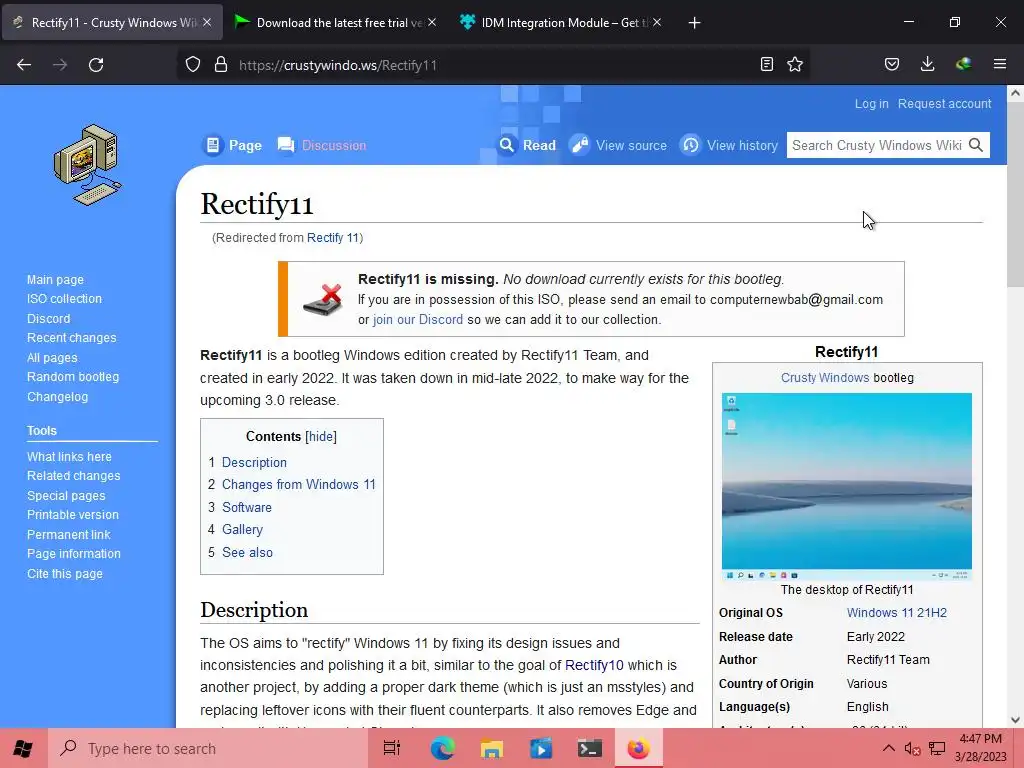Click Cite this page link

coord(65,573)
